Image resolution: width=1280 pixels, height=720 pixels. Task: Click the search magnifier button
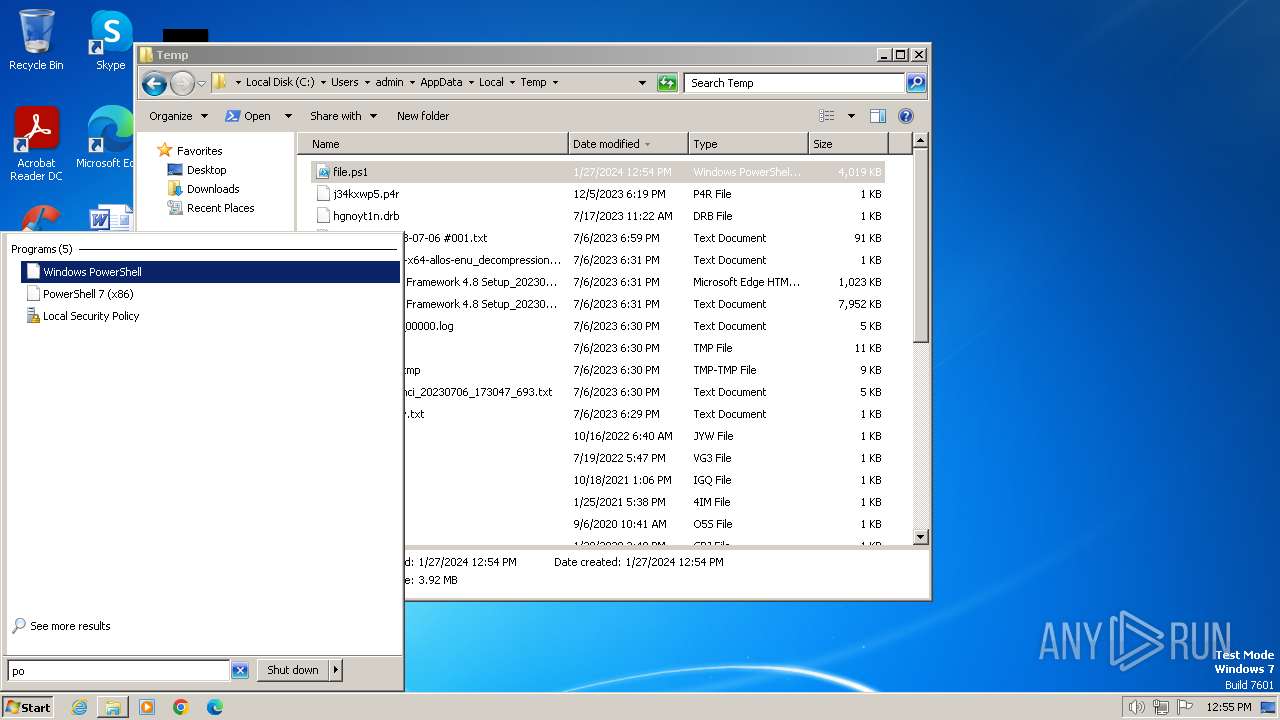pos(916,83)
